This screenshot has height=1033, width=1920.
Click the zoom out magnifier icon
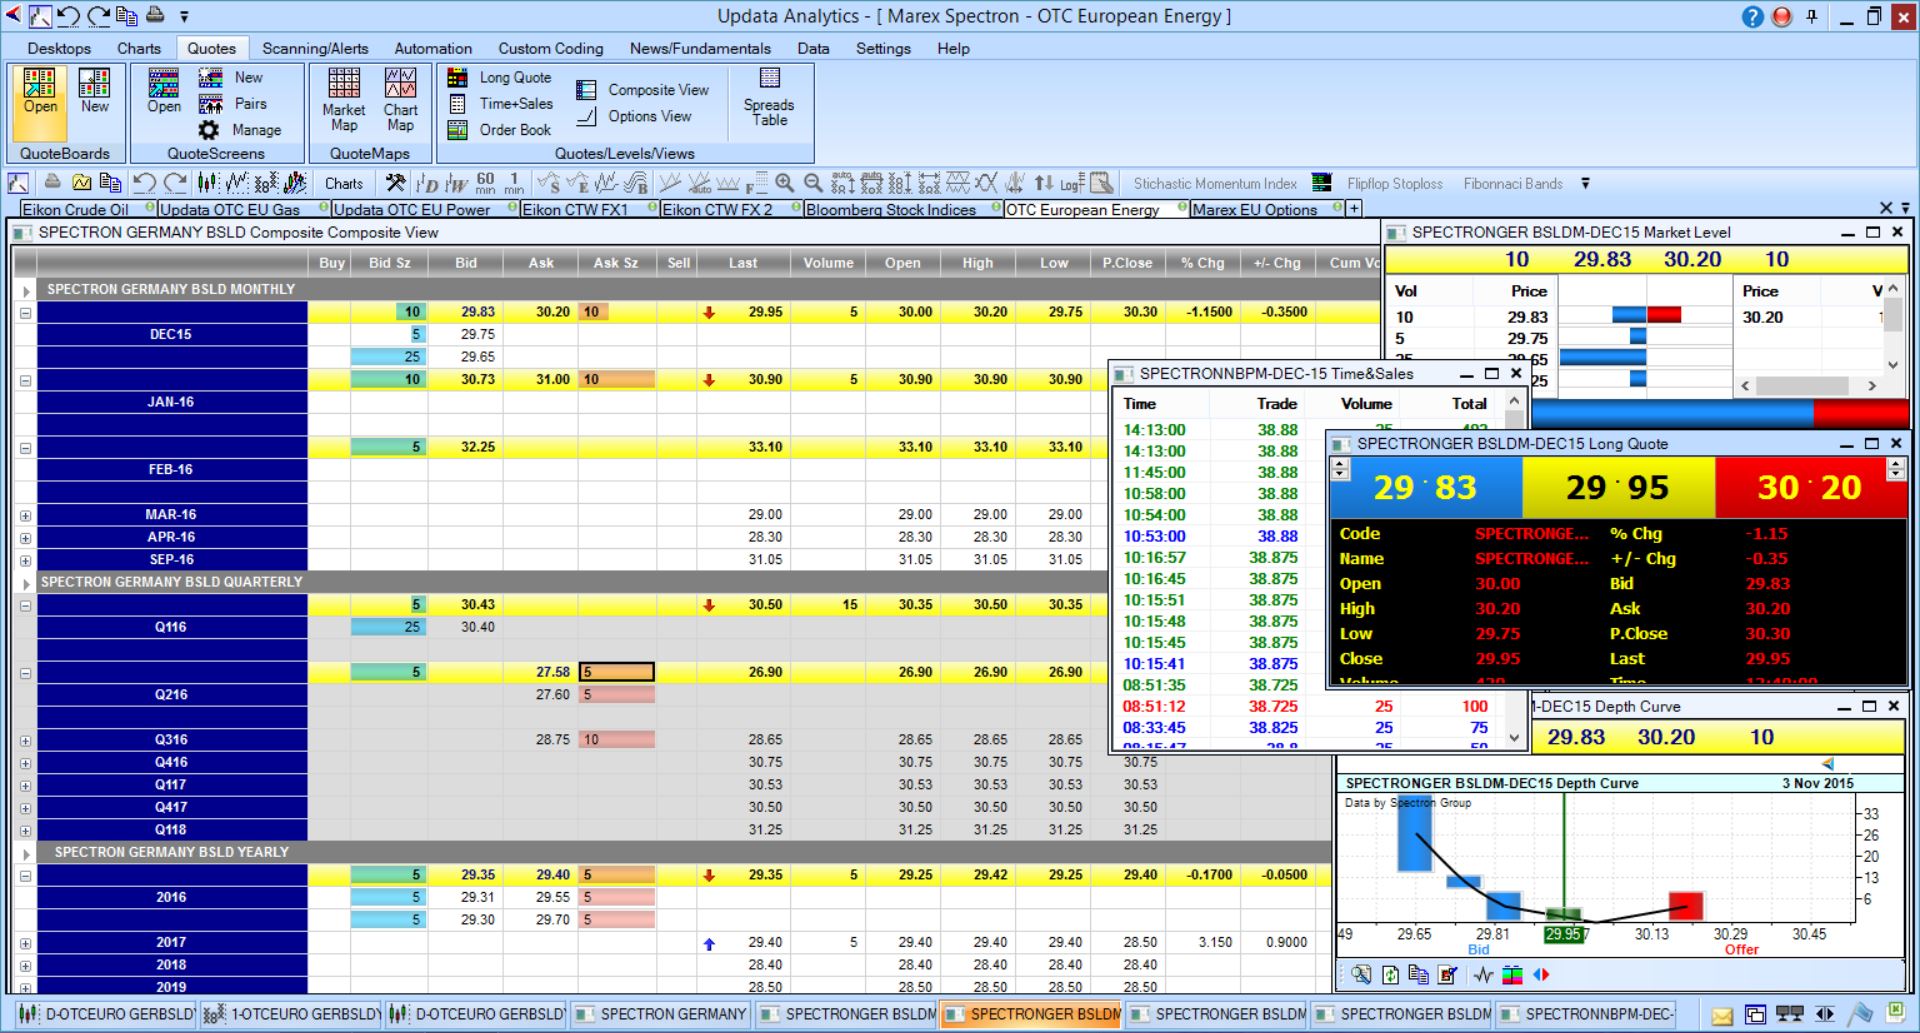(x=813, y=183)
